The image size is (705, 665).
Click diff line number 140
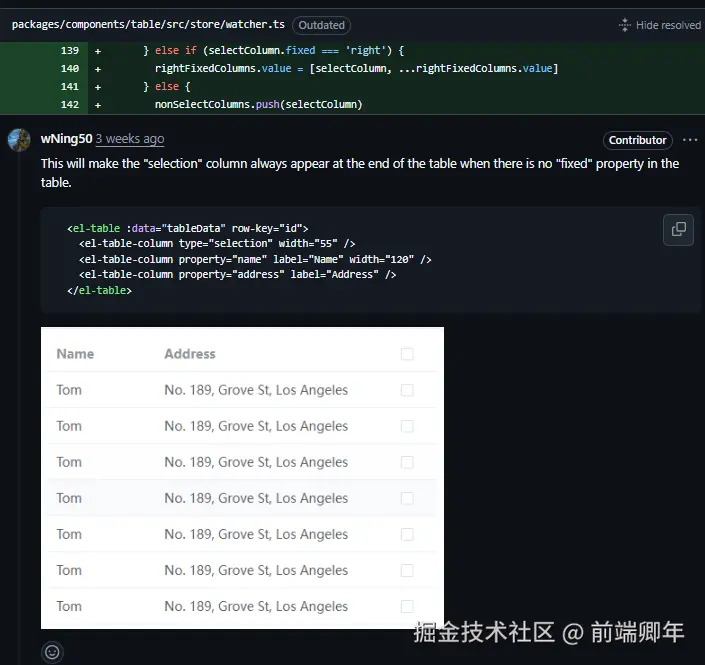pos(70,68)
